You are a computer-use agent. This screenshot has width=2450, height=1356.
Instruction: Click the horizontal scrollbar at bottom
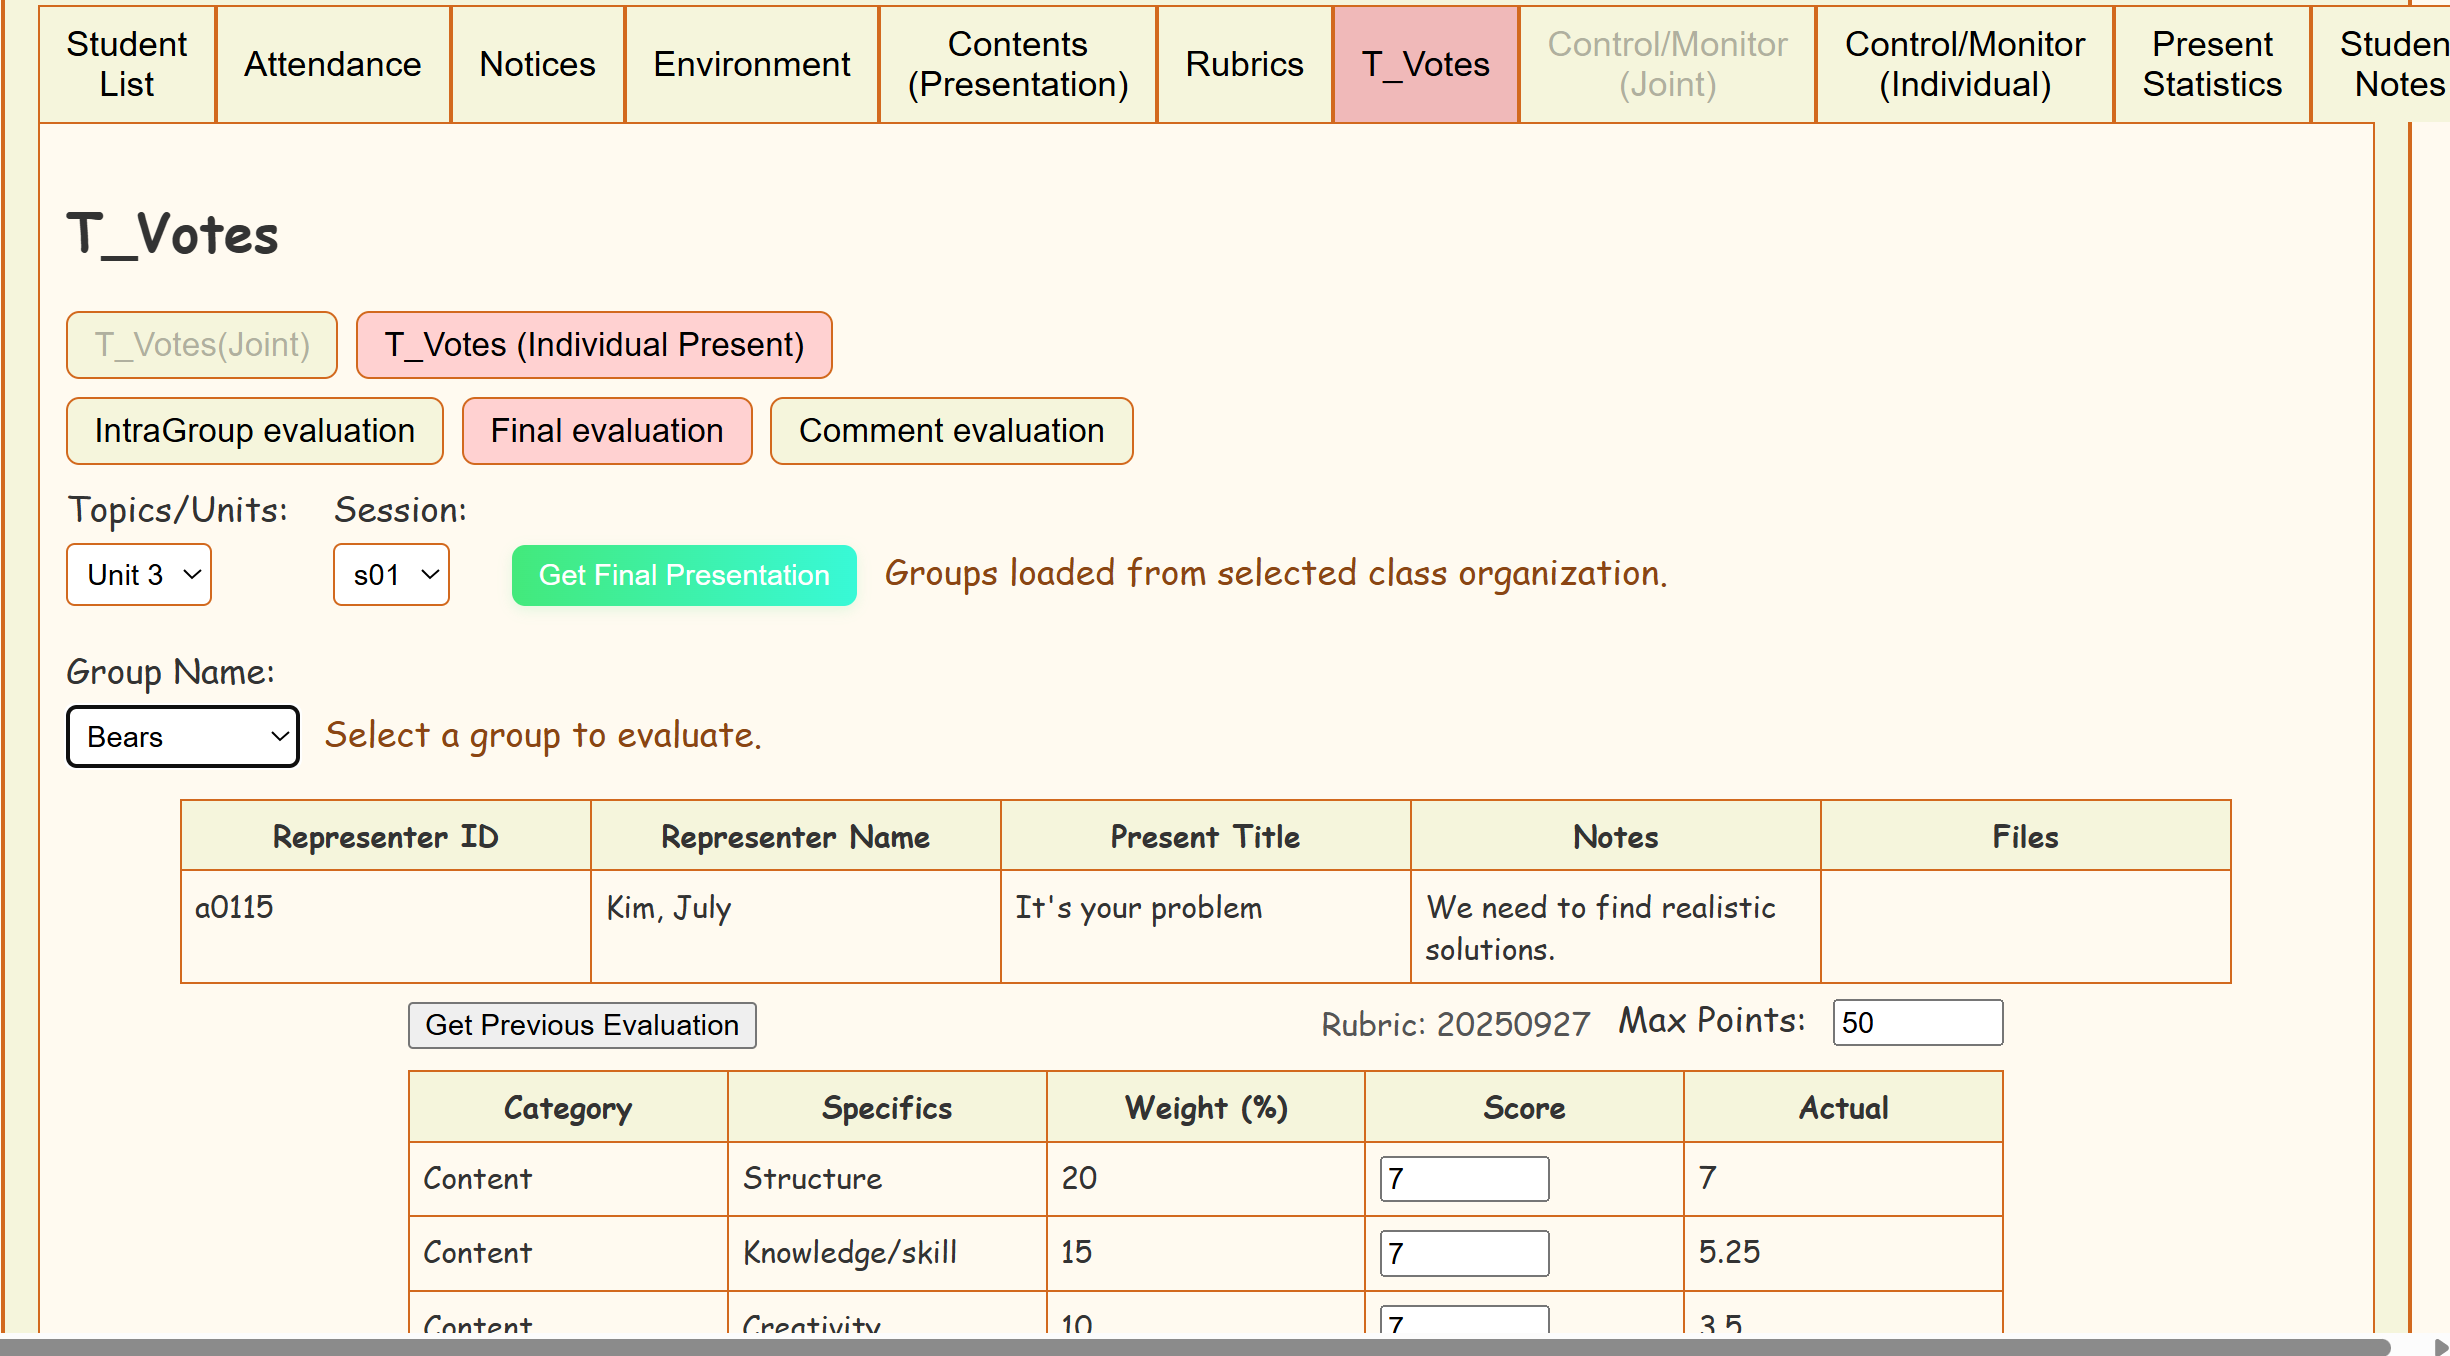pyautogui.click(x=1195, y=1347)
